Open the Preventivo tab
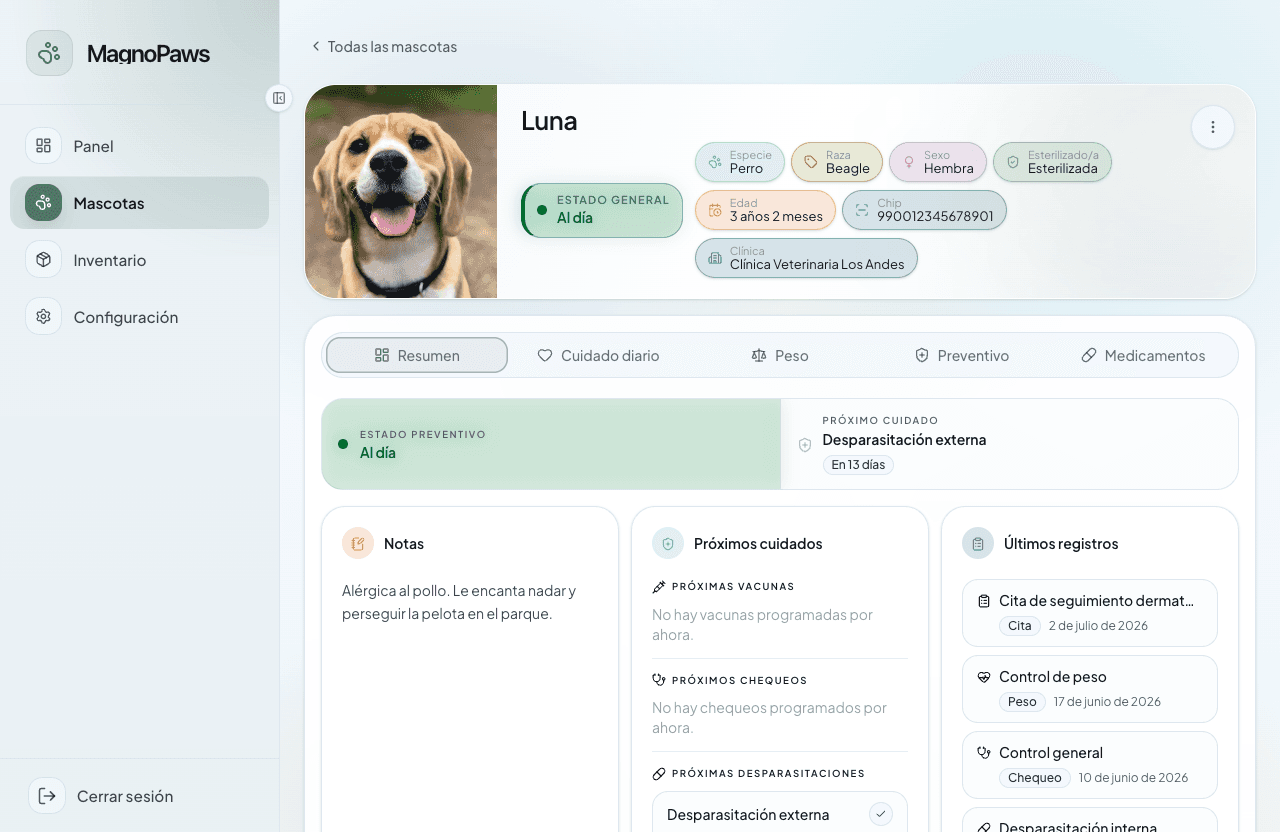This screenshot has width=1280, height=832. click(961, 355)
